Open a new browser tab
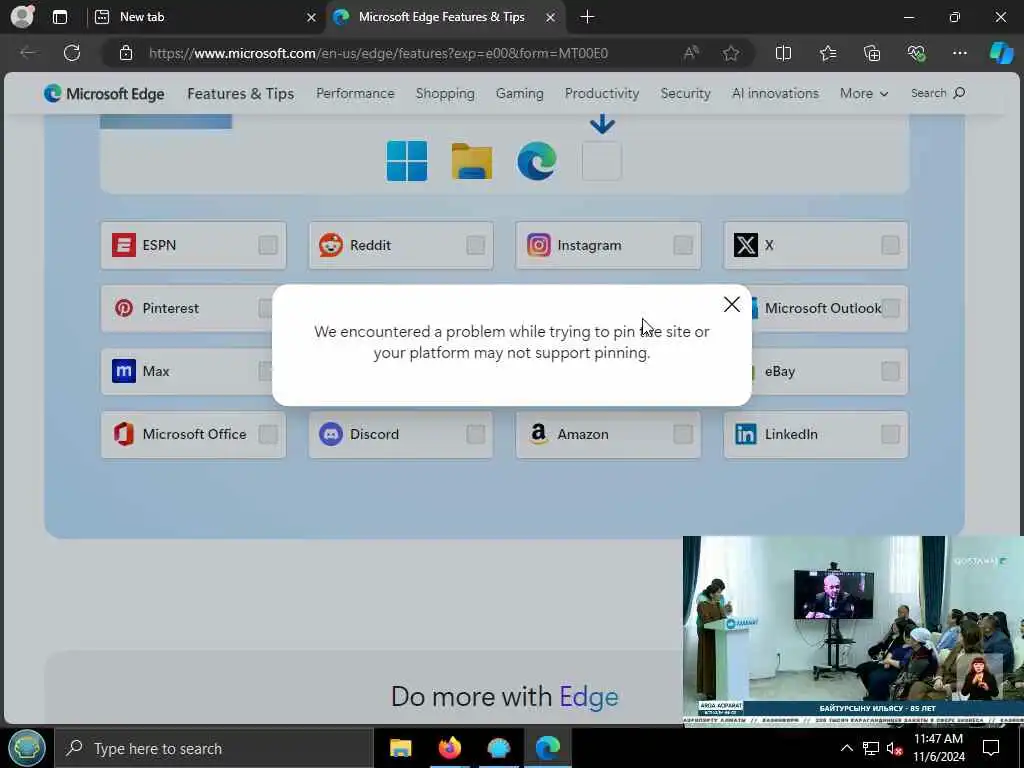1024x768 pixels. [x=587, y=17]
